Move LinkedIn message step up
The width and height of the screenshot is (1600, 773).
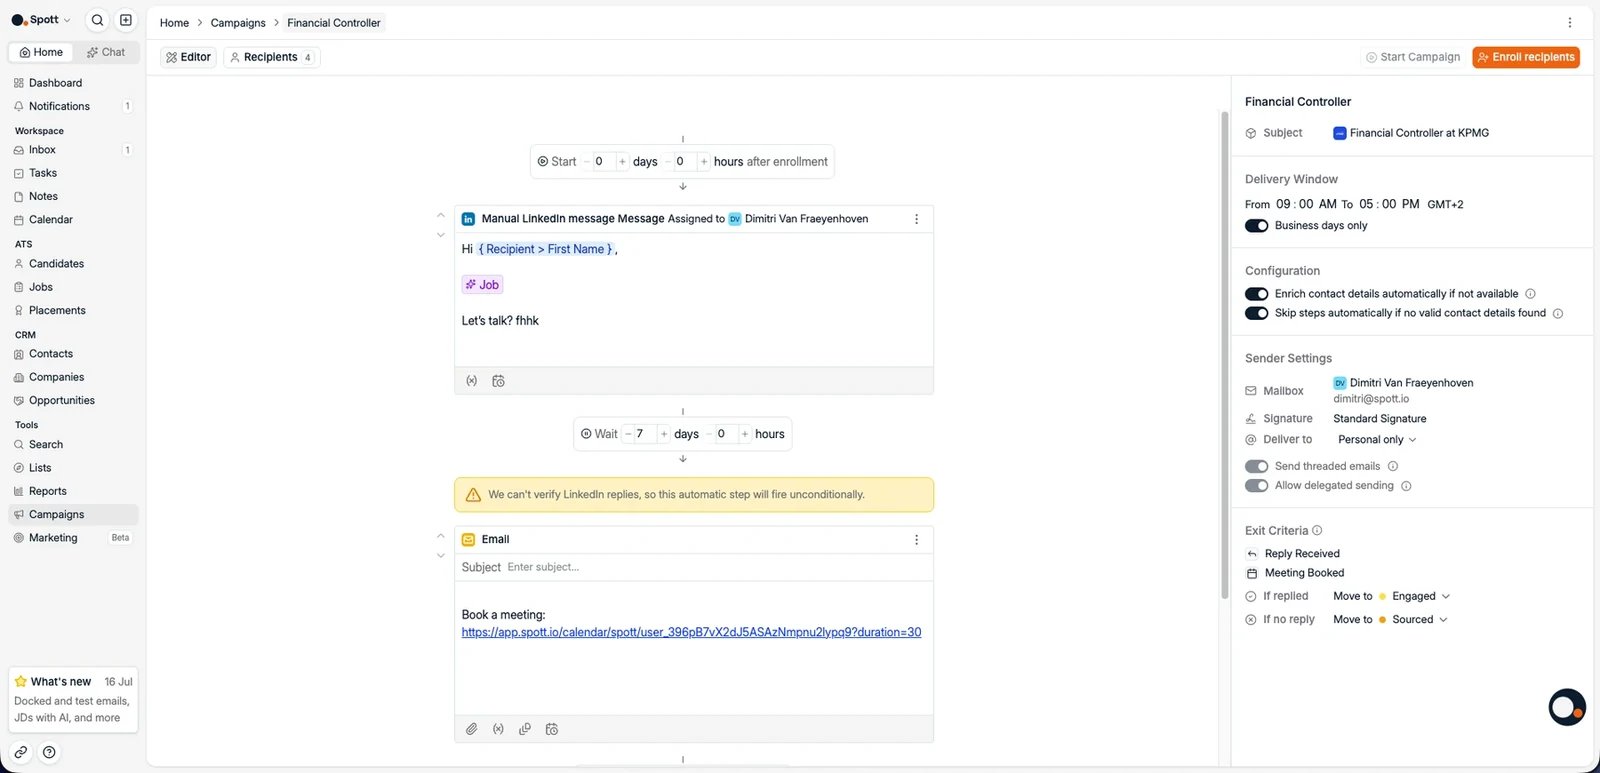pyautogui.click(x=441, y=215)
